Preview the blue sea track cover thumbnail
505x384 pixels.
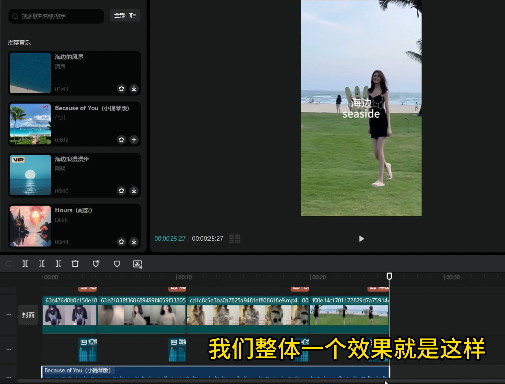[30, 73]
